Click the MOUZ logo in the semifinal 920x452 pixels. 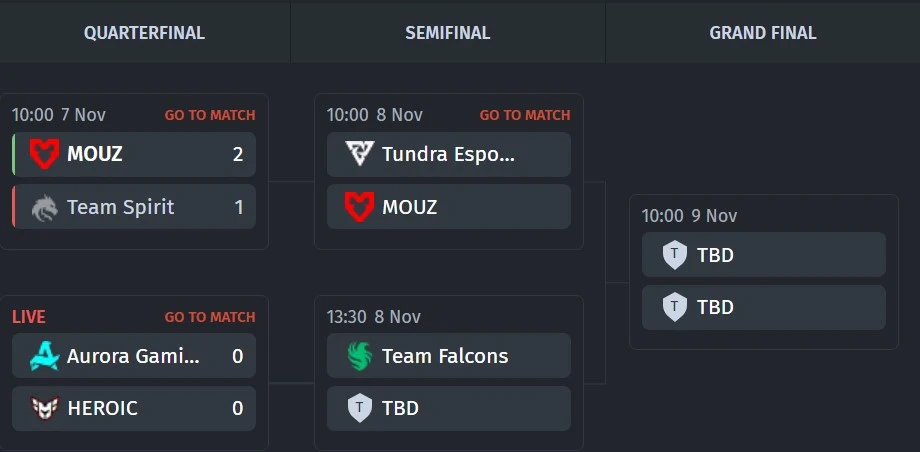[x=359, y=207]
